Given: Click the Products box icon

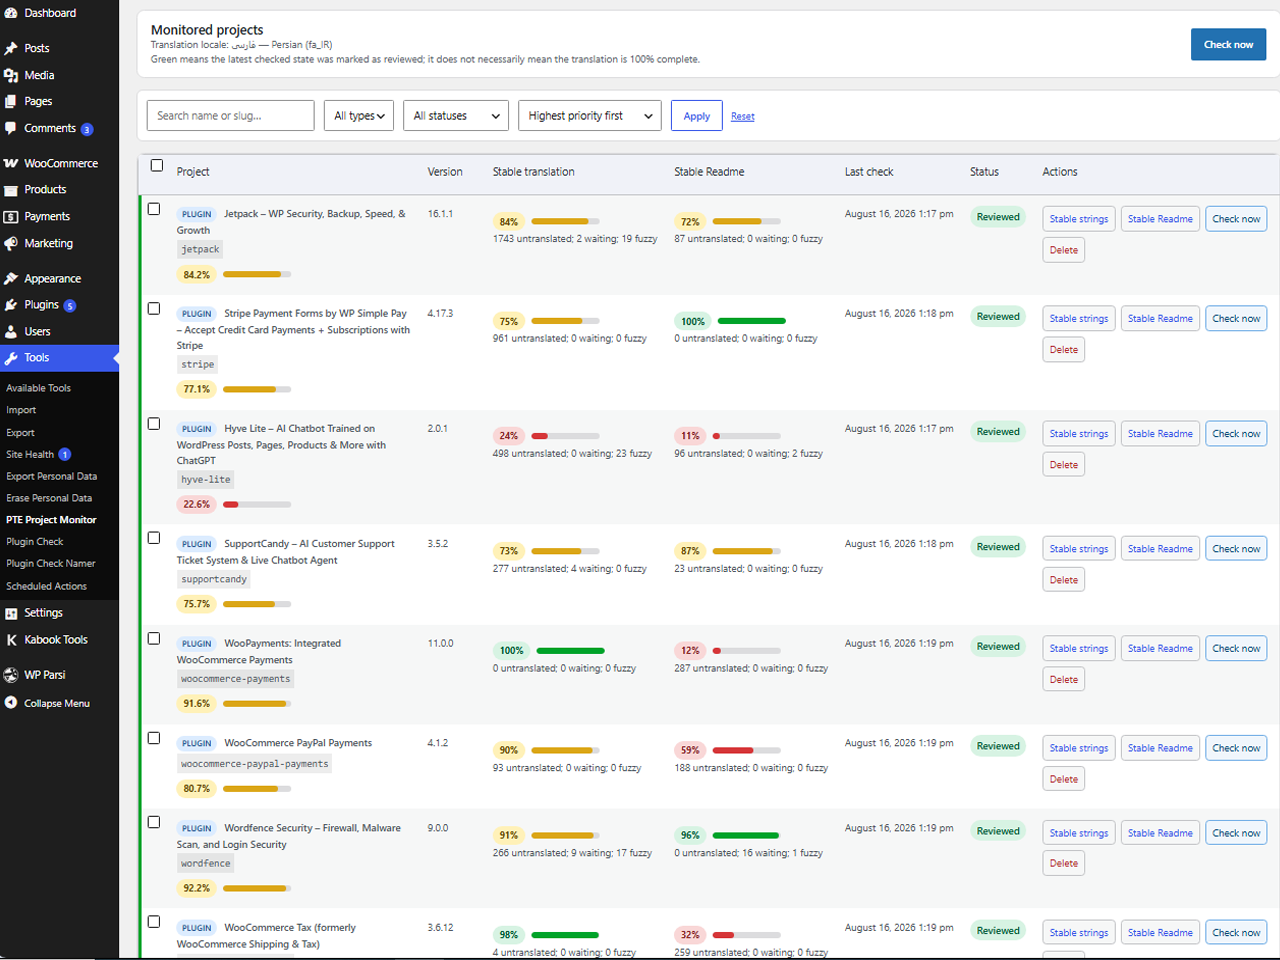Looking at the screenshot, I should coord(11,190).
